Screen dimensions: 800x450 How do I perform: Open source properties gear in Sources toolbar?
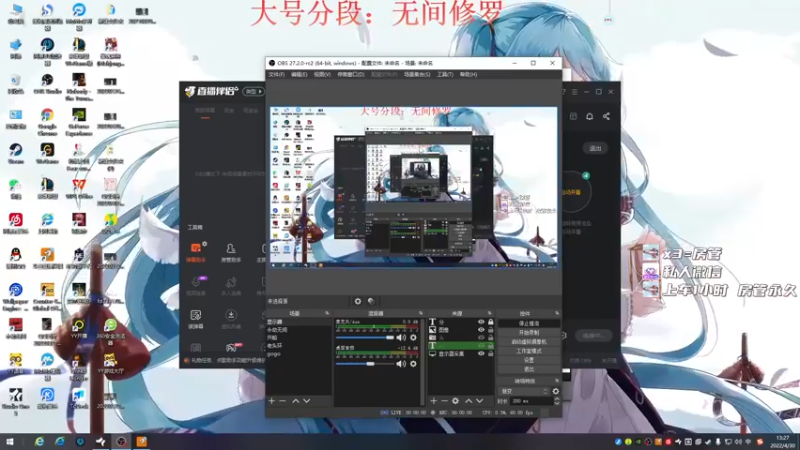pyautogui.click(x=455, y=401)
